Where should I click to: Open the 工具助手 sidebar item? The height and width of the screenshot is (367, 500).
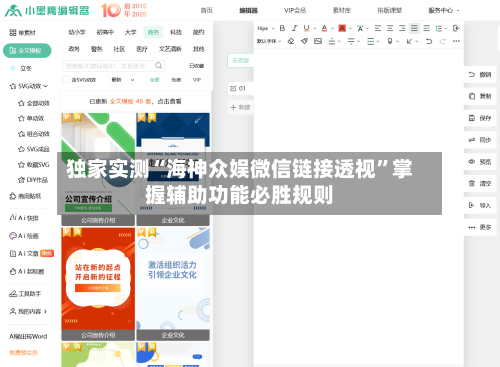tap(25, 294)
